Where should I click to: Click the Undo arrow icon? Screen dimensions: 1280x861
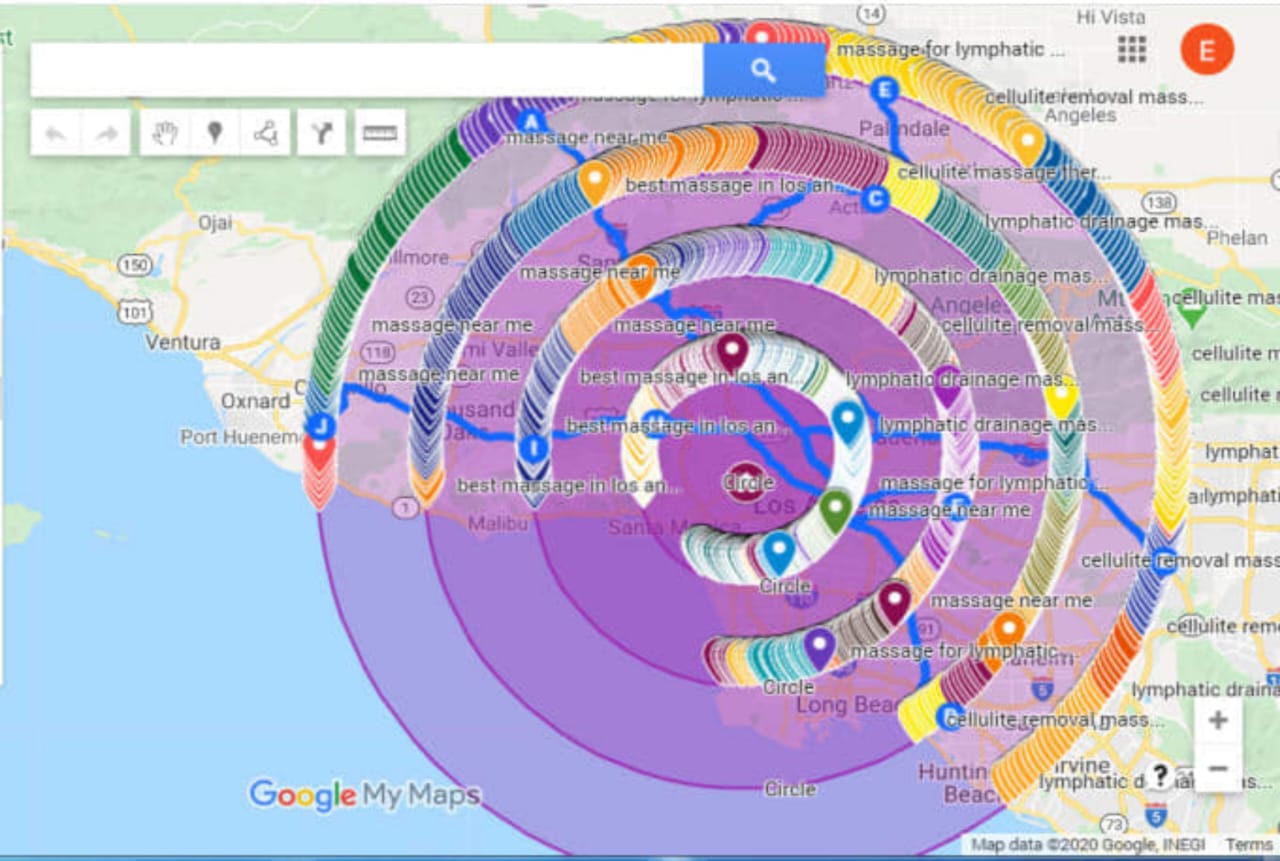[55, 131]
